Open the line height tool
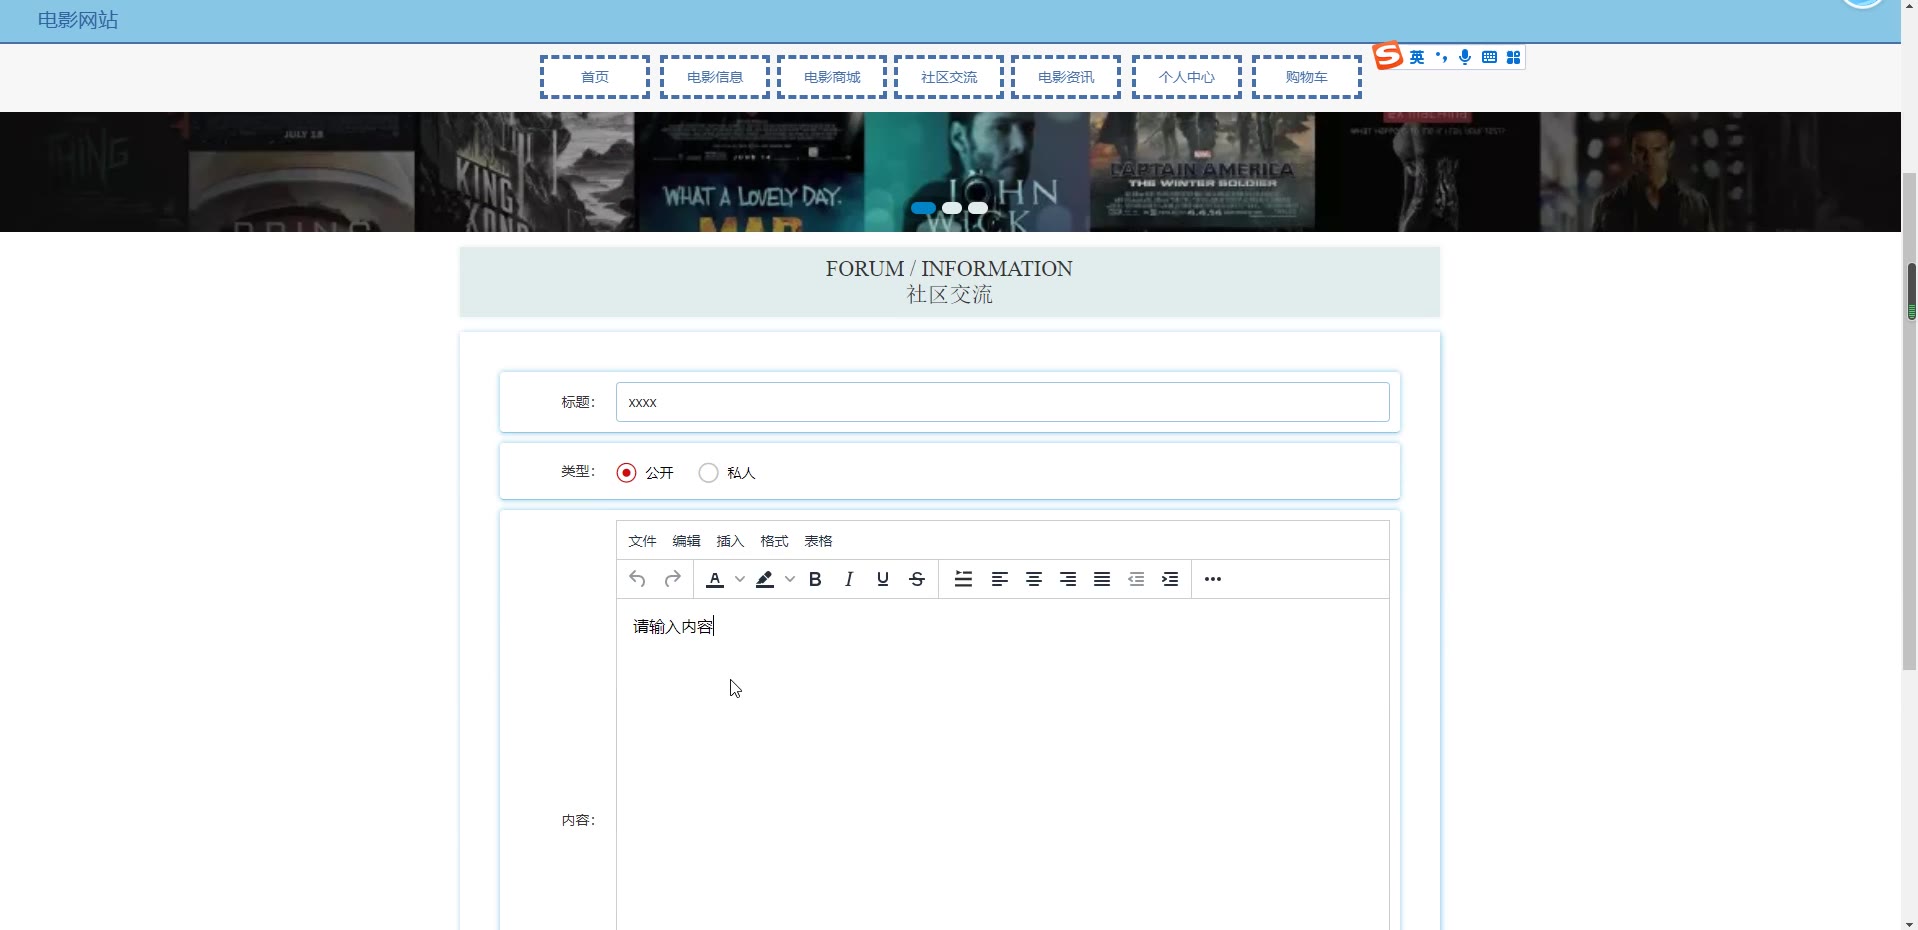This screenshot has height=930, width=1918. point(964,579)
